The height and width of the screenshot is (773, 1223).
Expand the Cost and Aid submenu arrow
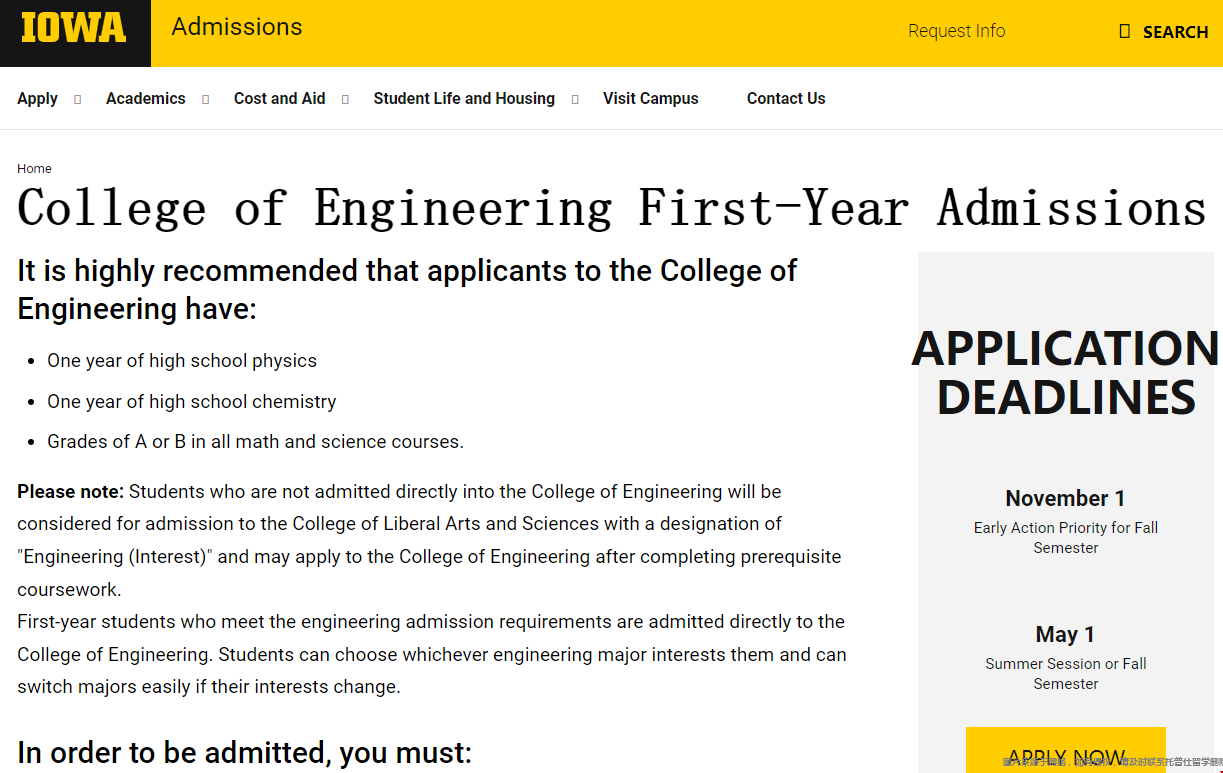345,99
